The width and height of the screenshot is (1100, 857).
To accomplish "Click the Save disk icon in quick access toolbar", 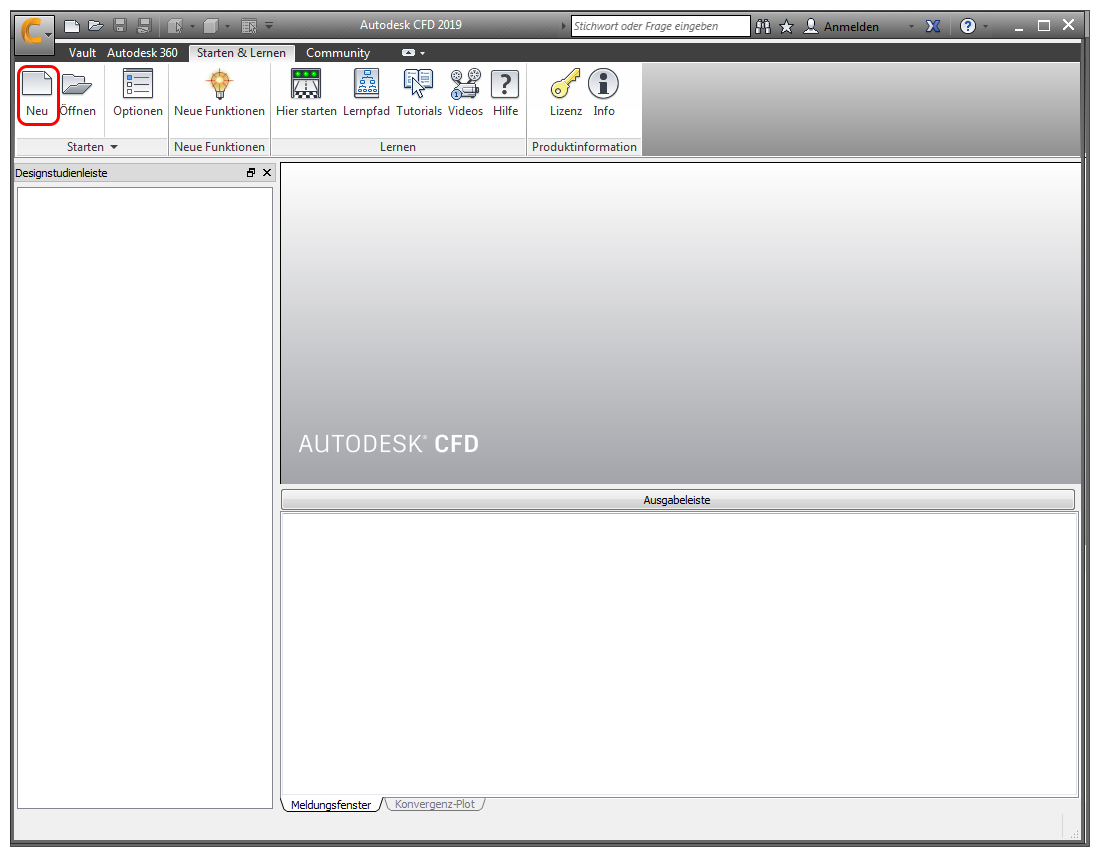I will click(x=120, y=26).
